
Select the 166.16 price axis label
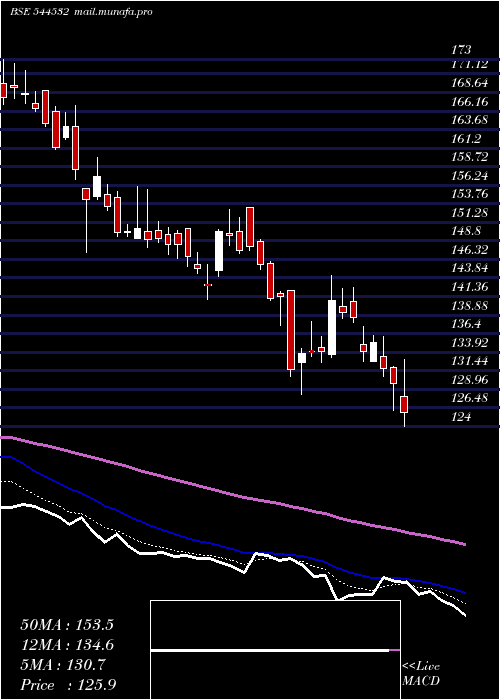point(469,102)
